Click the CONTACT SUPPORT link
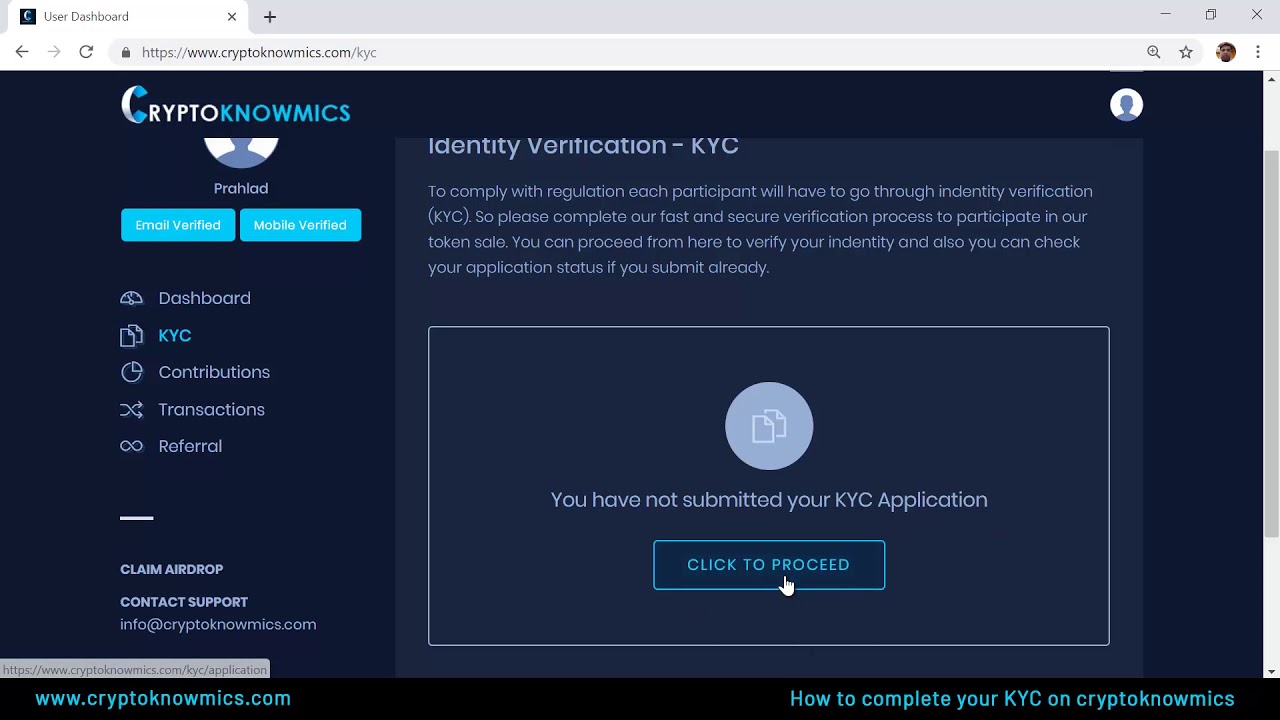The height and width of the screenshot is (720, 1280). click(184, 602)
